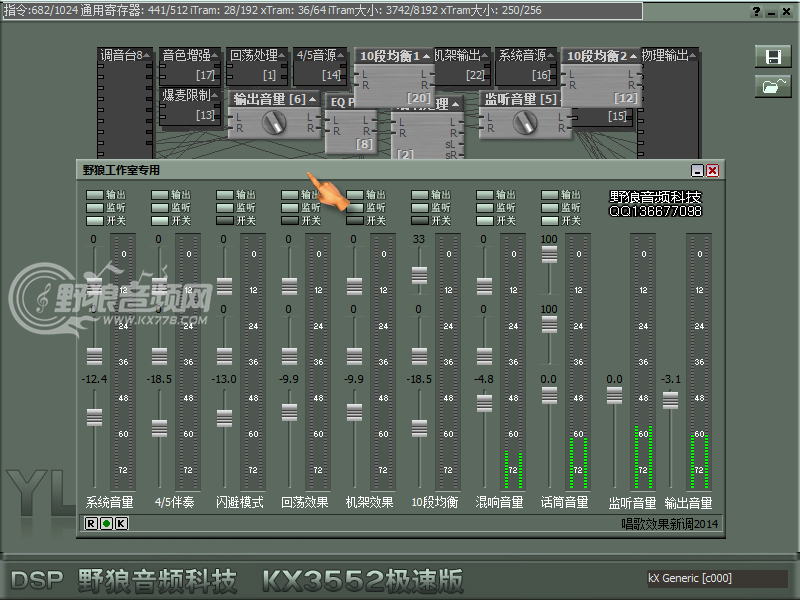Image resolution: width=800 pixels, height=600 pixels.
Task: Select the 回荡处理 [1] DSP module
Action: click(x=257, y=68)
